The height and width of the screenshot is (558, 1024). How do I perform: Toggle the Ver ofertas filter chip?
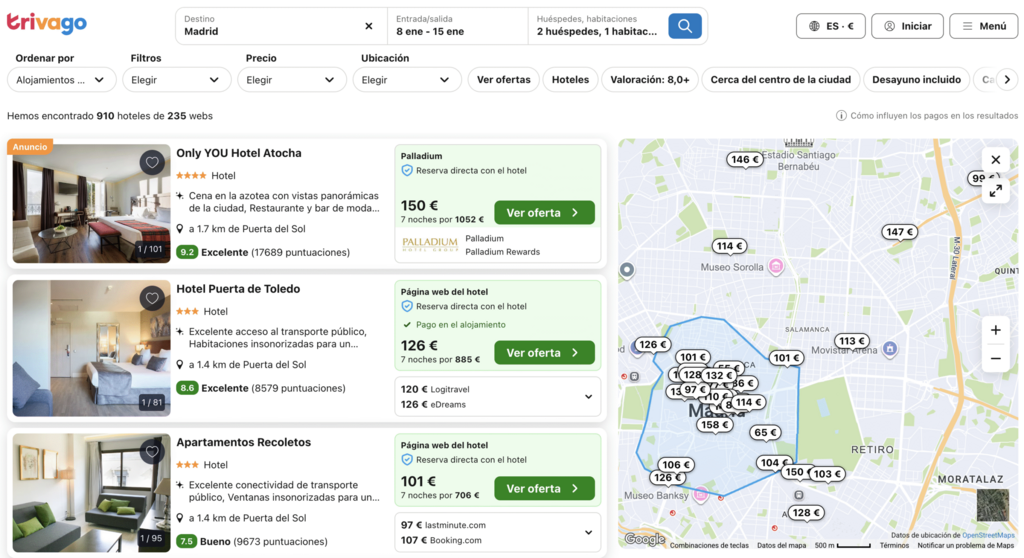coord(504,80)
